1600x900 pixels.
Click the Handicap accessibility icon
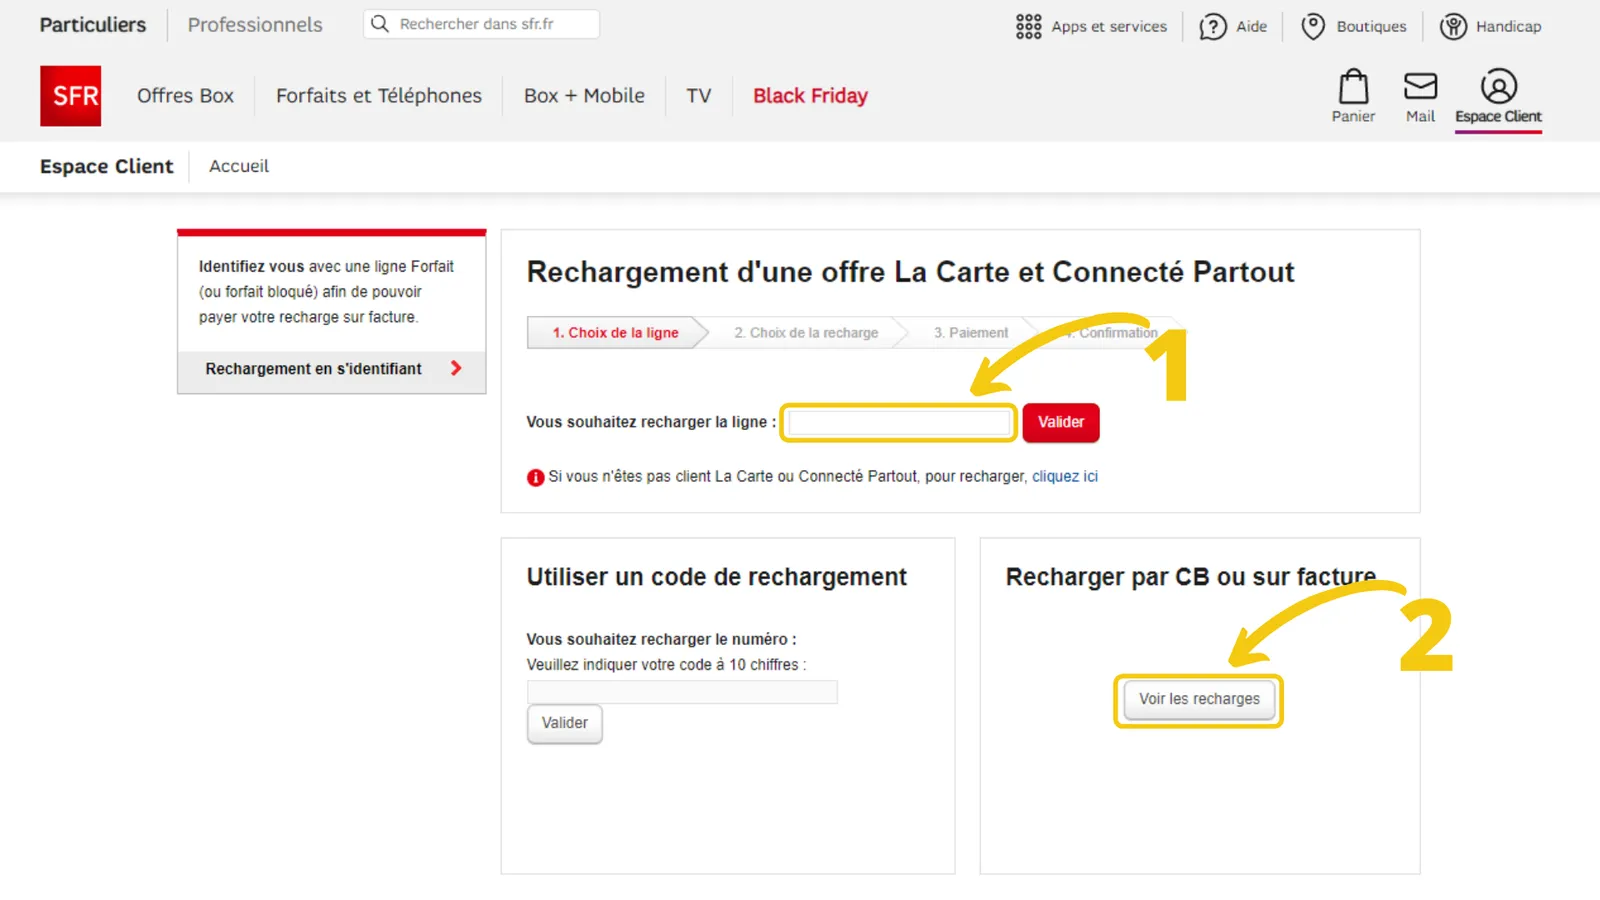[x=1453, y=26]
